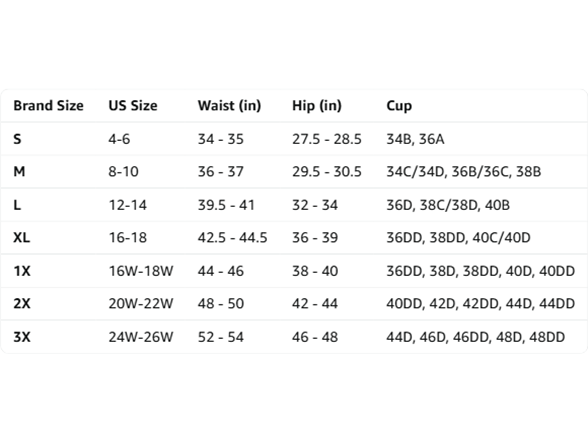
Task: Click the 3X brand size label
Action: pyautogui.click(x=22, y=337)
